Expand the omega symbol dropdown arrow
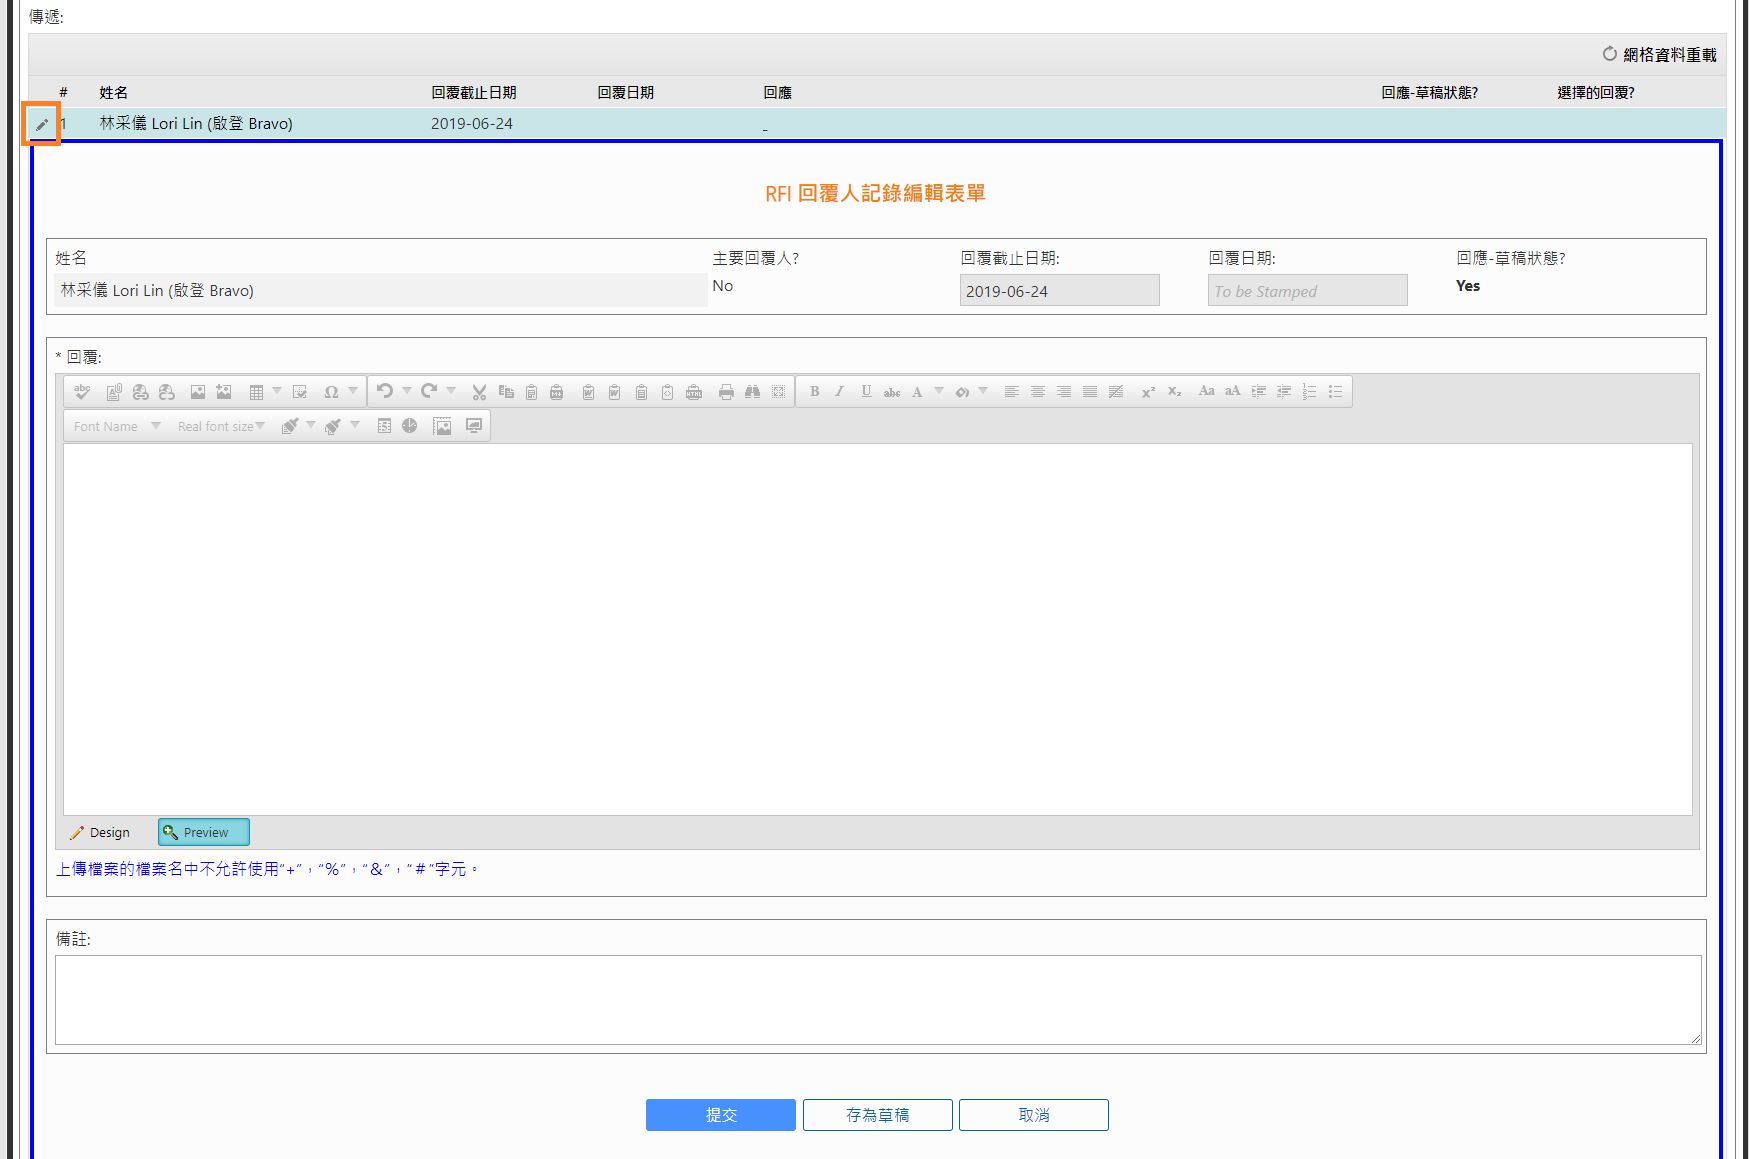1759x1159 pixels. click(x=353, y=391)
